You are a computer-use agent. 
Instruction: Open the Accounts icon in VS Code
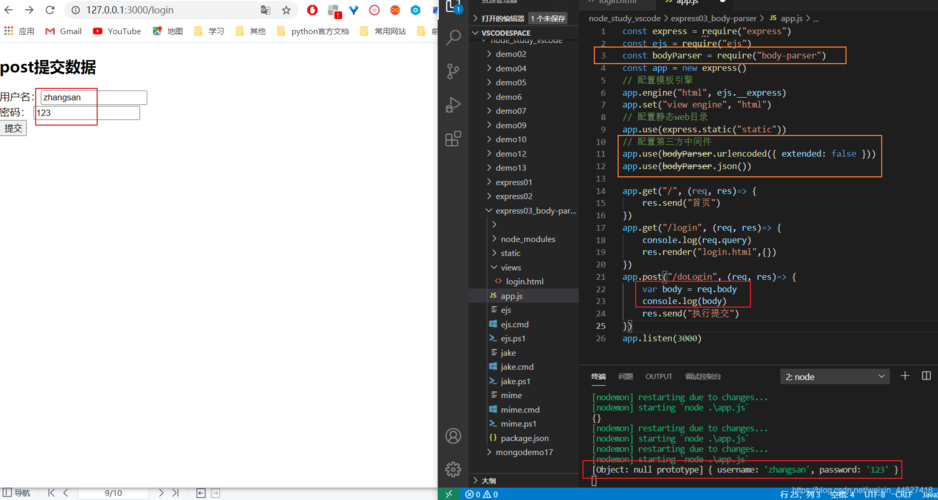pos(453,435)
